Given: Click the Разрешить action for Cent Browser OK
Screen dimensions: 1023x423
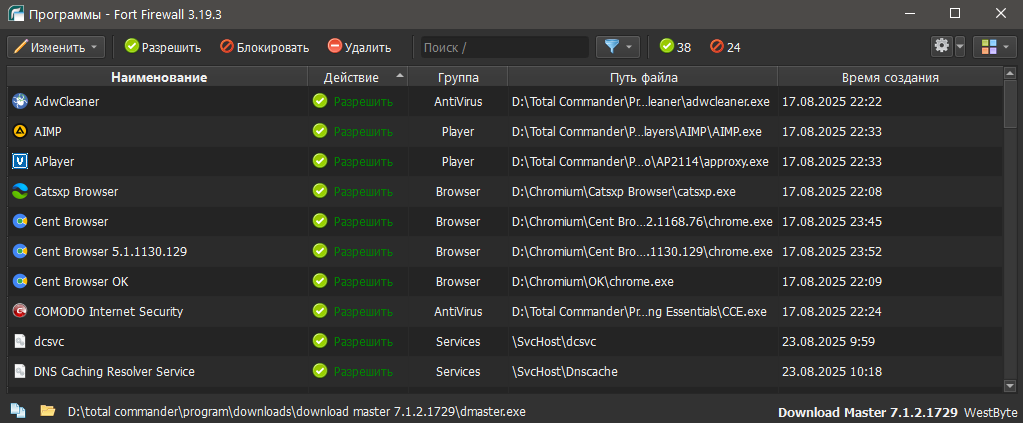Looking at the screenshot, I should [x=363, y=281].
